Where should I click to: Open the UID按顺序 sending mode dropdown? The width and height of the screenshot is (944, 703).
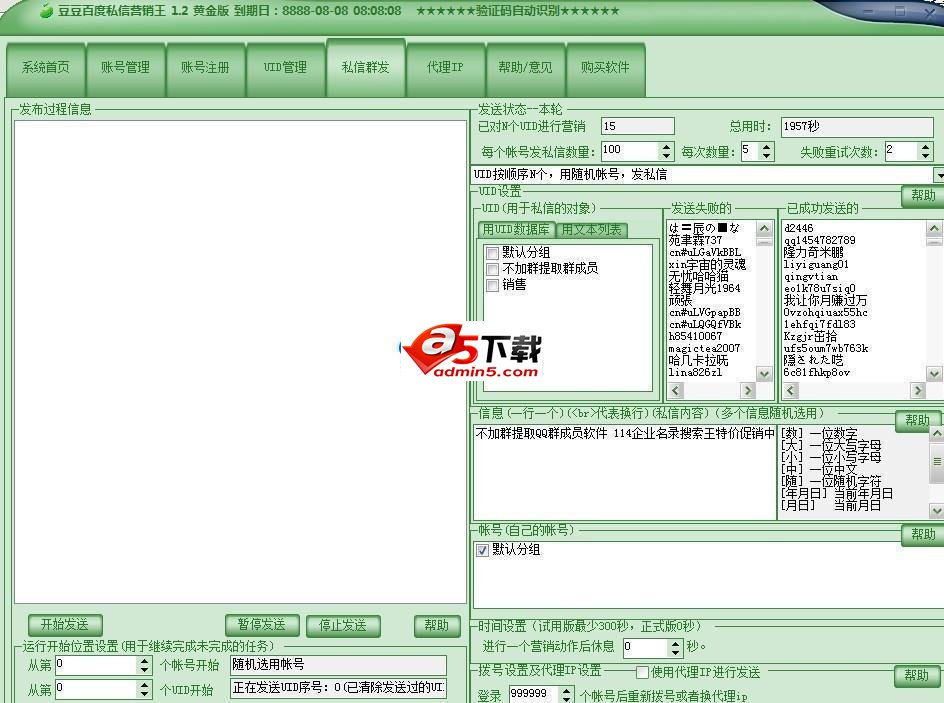(x=936, y=174)
